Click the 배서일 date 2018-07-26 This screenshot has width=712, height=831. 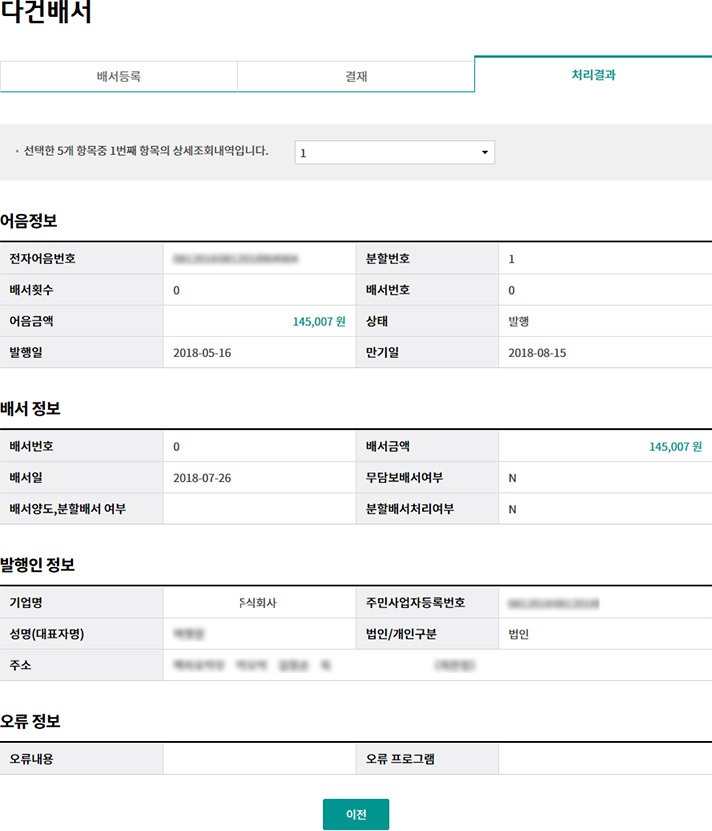click(202, 478)
